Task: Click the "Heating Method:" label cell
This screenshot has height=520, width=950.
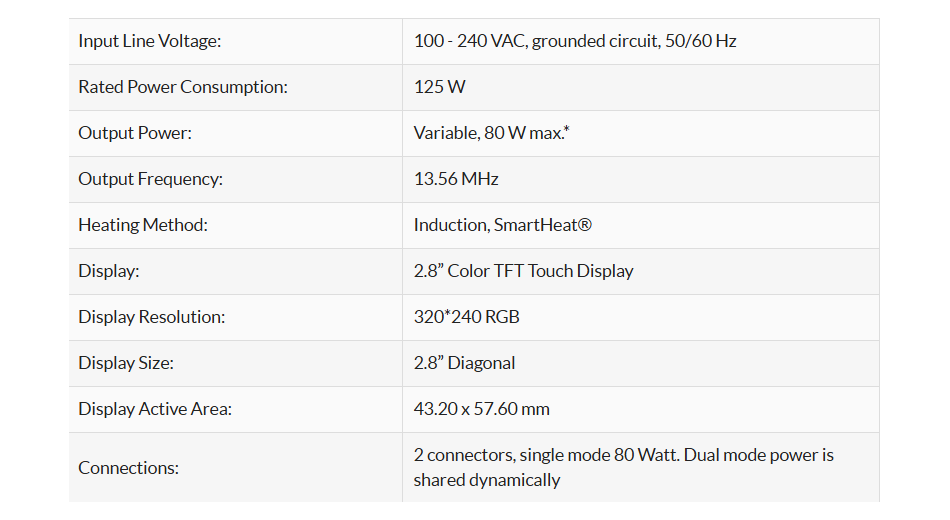Action: pos(143,225)
